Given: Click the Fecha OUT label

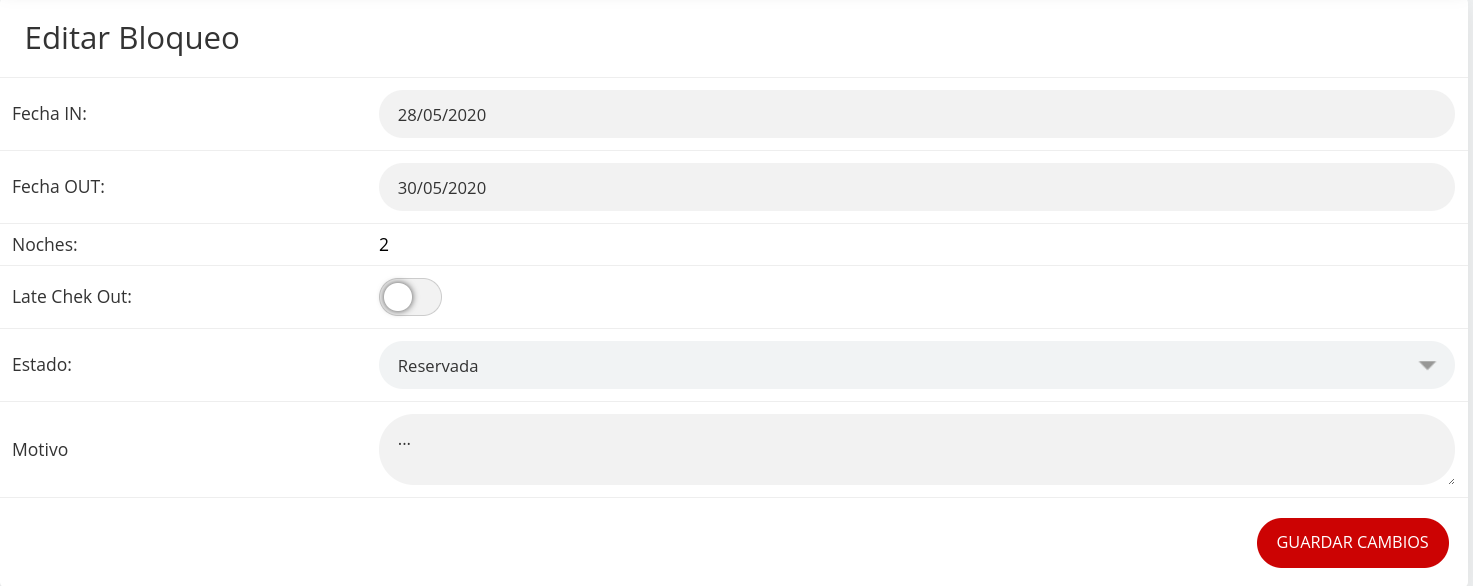Looking at the screenshot, I should pos(58,187).
